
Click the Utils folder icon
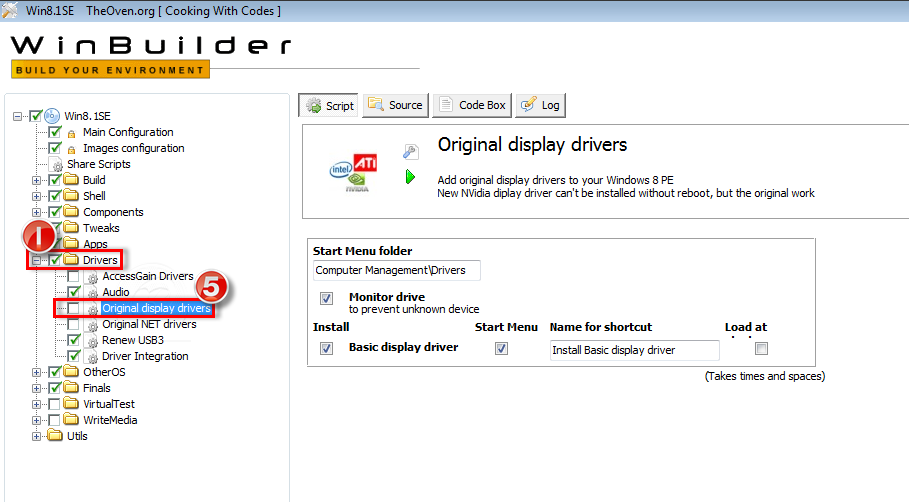tap(55, 435)
